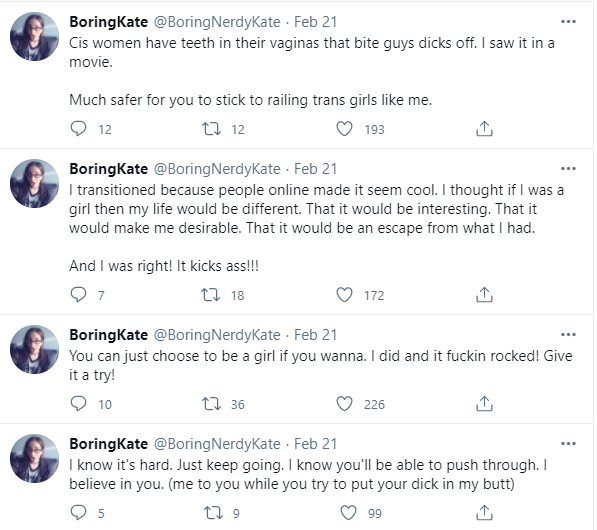Like the tweet with 172 likes
The image size is (597, 530).
coord(344,295)
